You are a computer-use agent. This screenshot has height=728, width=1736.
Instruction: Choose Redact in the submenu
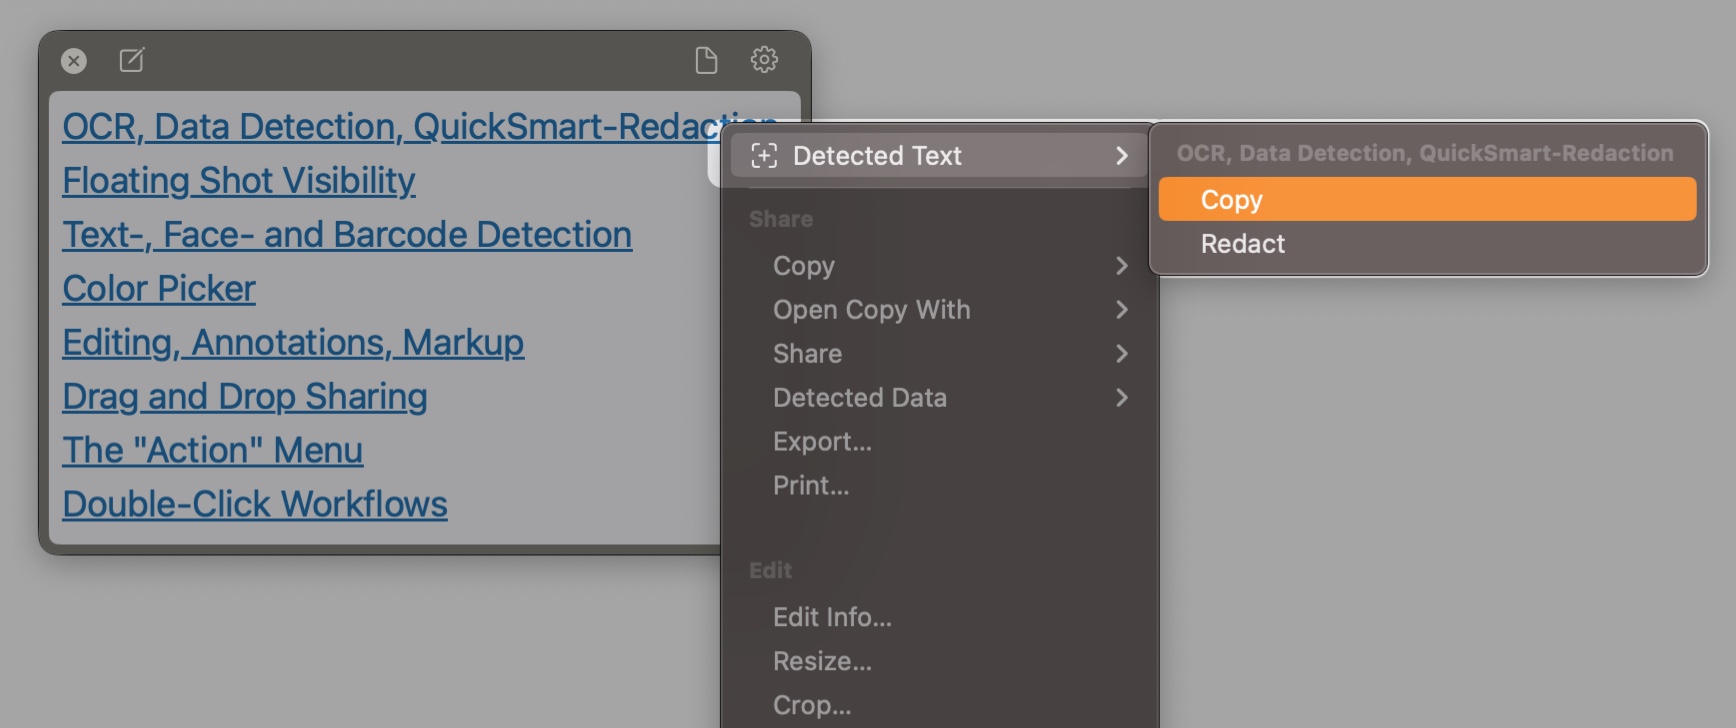1427,243
